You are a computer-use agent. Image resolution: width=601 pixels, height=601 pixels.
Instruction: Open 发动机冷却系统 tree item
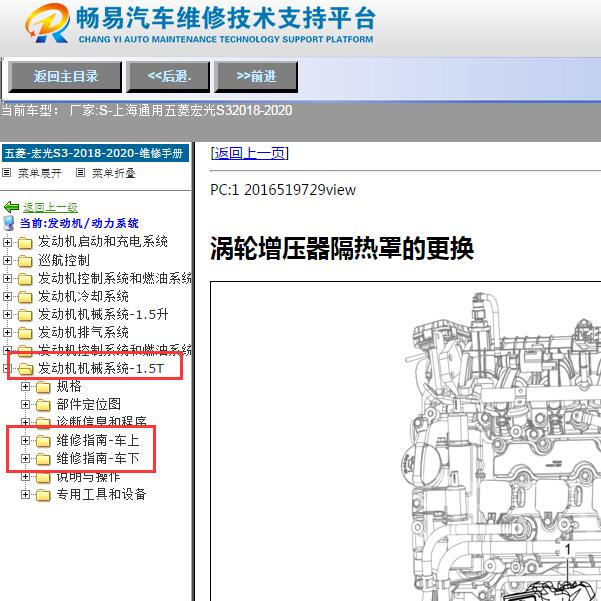tap(83, 296)
